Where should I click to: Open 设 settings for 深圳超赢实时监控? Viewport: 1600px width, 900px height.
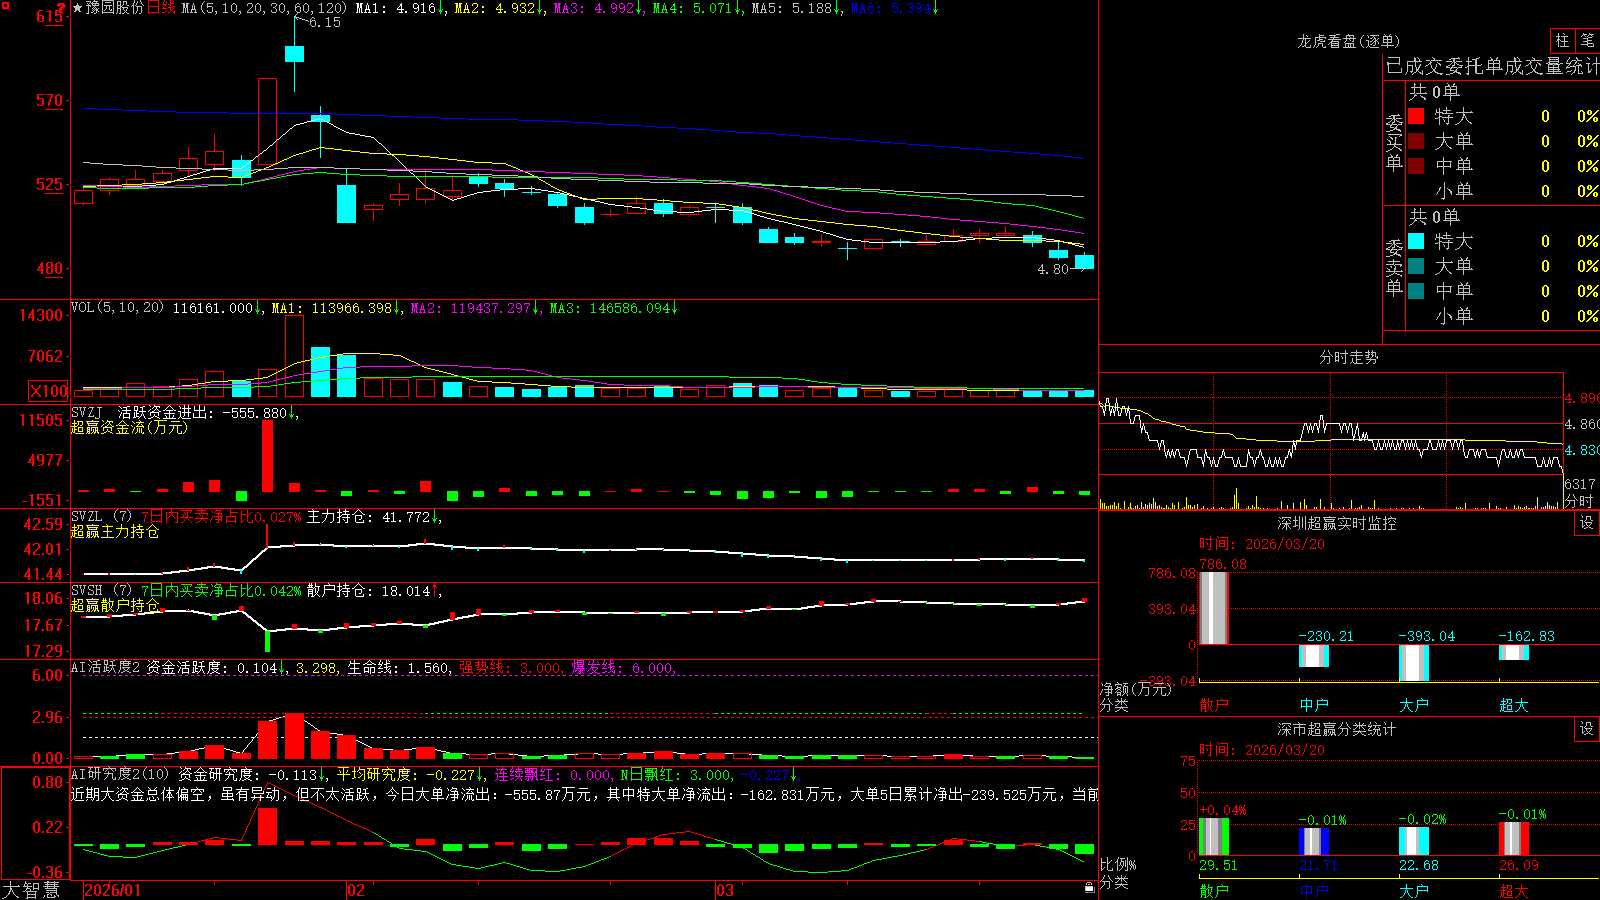tap(1587, 523)
